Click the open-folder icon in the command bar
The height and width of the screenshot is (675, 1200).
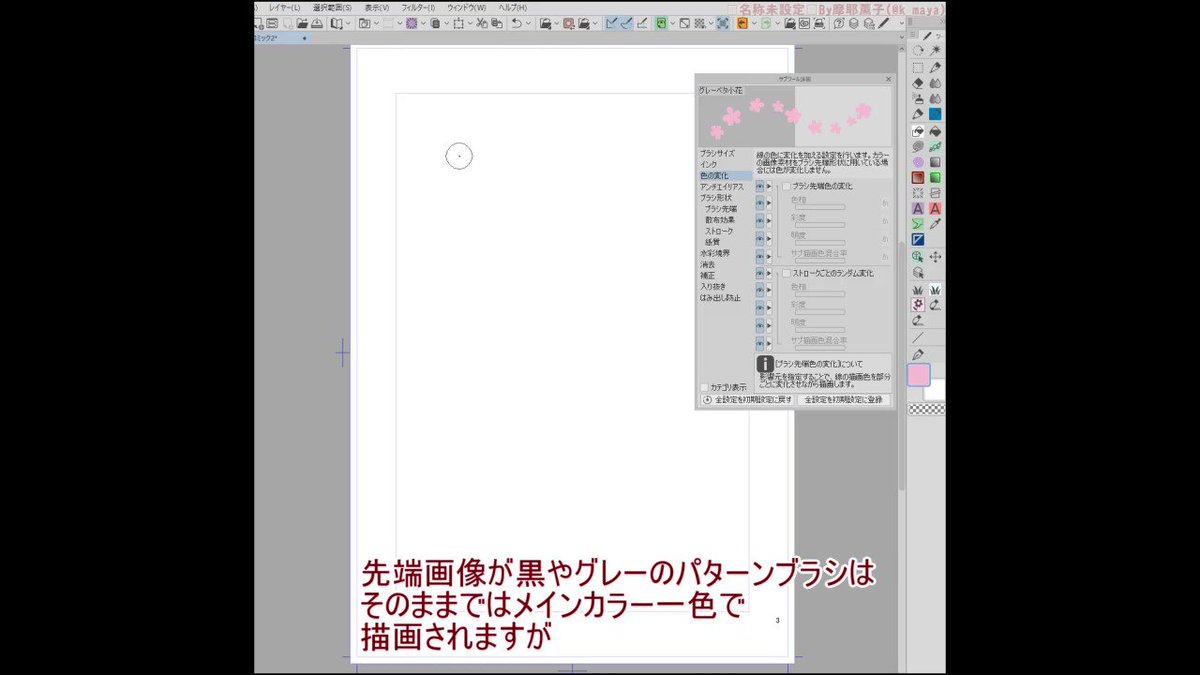302,22
